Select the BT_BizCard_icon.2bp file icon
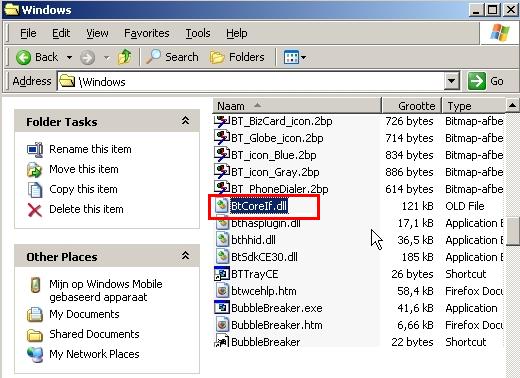 point(222,121)
